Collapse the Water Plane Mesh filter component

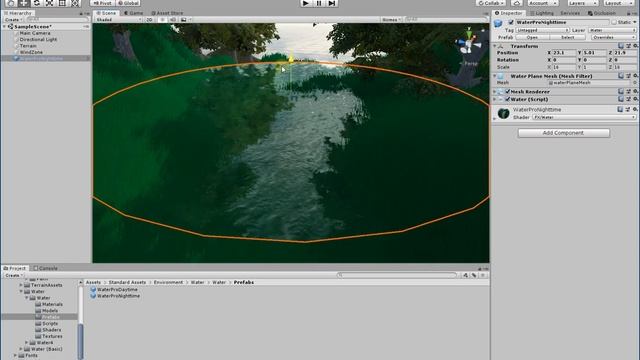click(495, 76)
